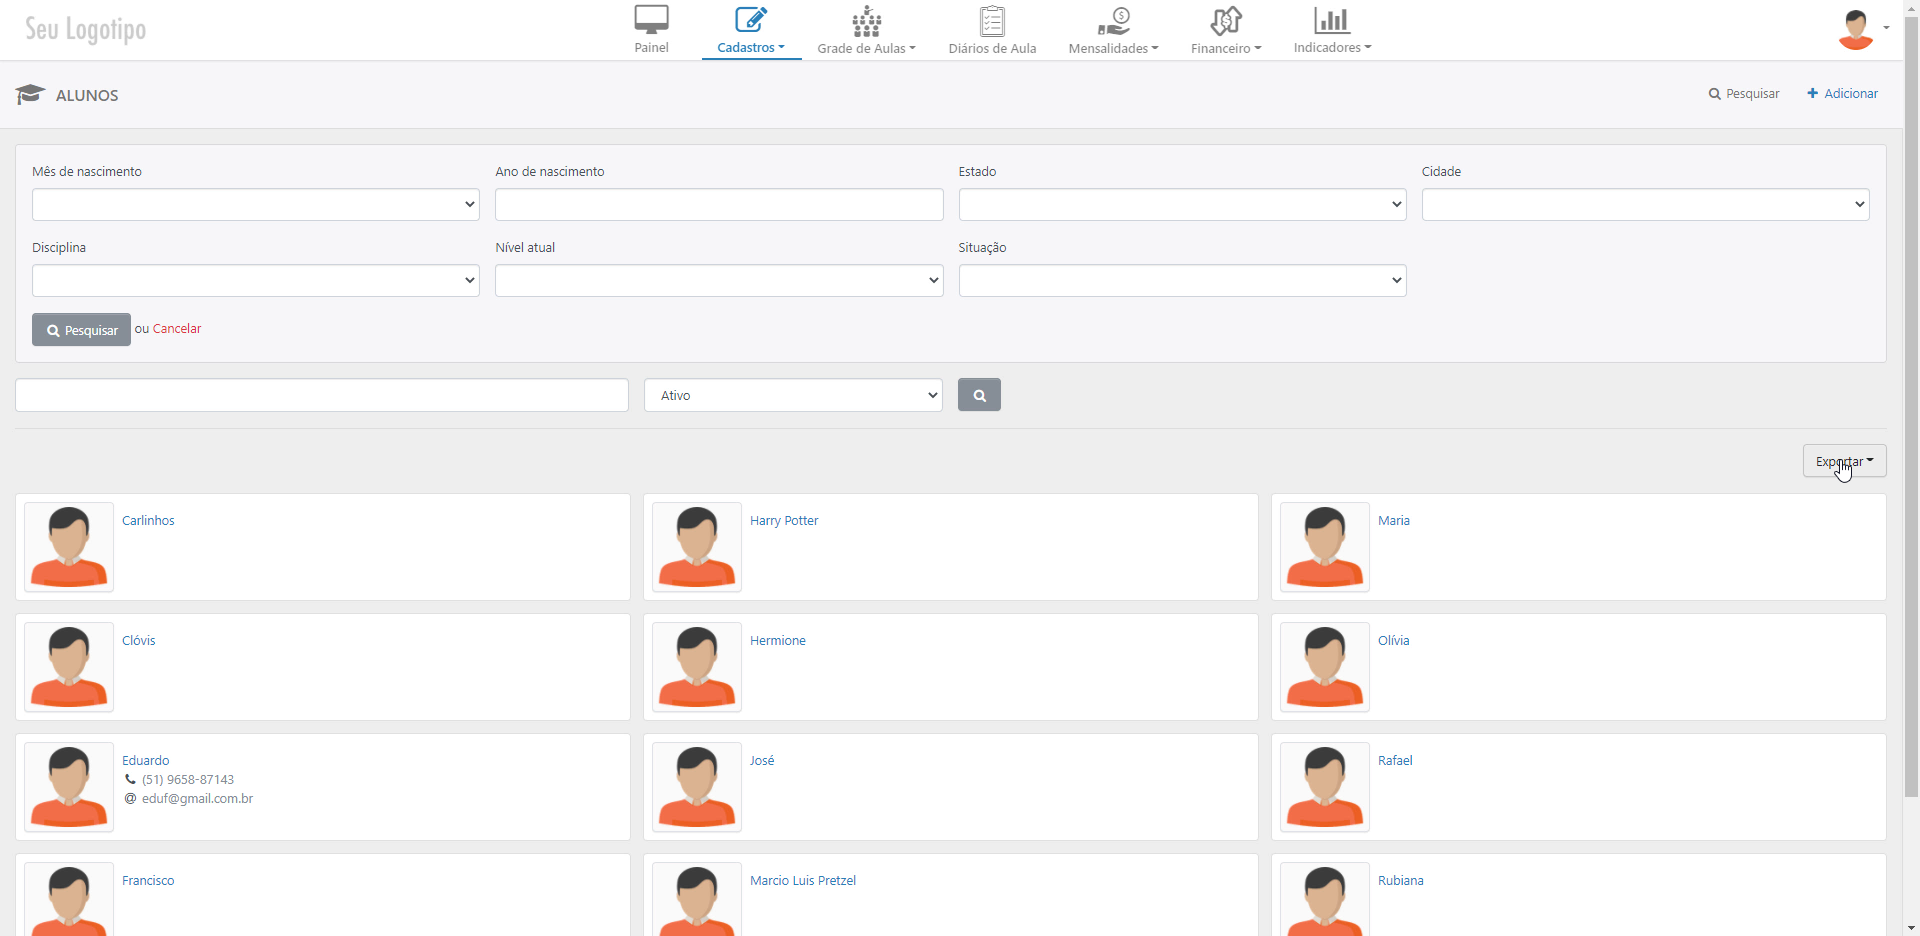Viewport: 1920px width, 936px height.
Task: Open the Ativo status dropdown
Action: click(x=793, y=395)
